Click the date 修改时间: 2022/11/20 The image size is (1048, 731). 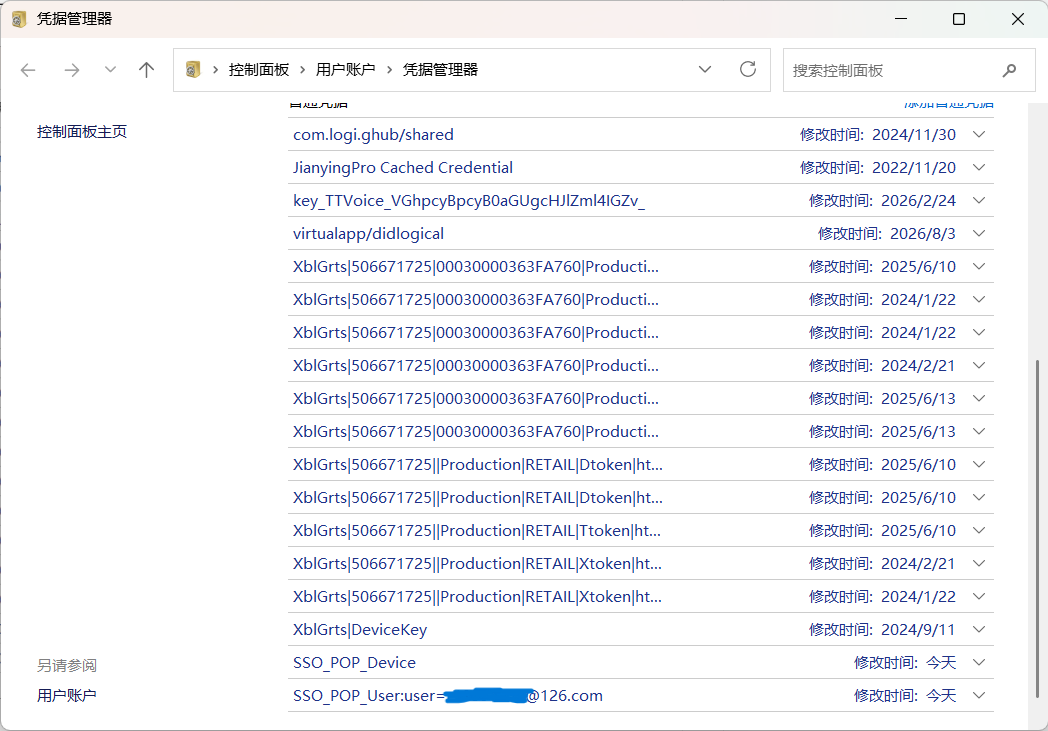[x=878, y=168]
